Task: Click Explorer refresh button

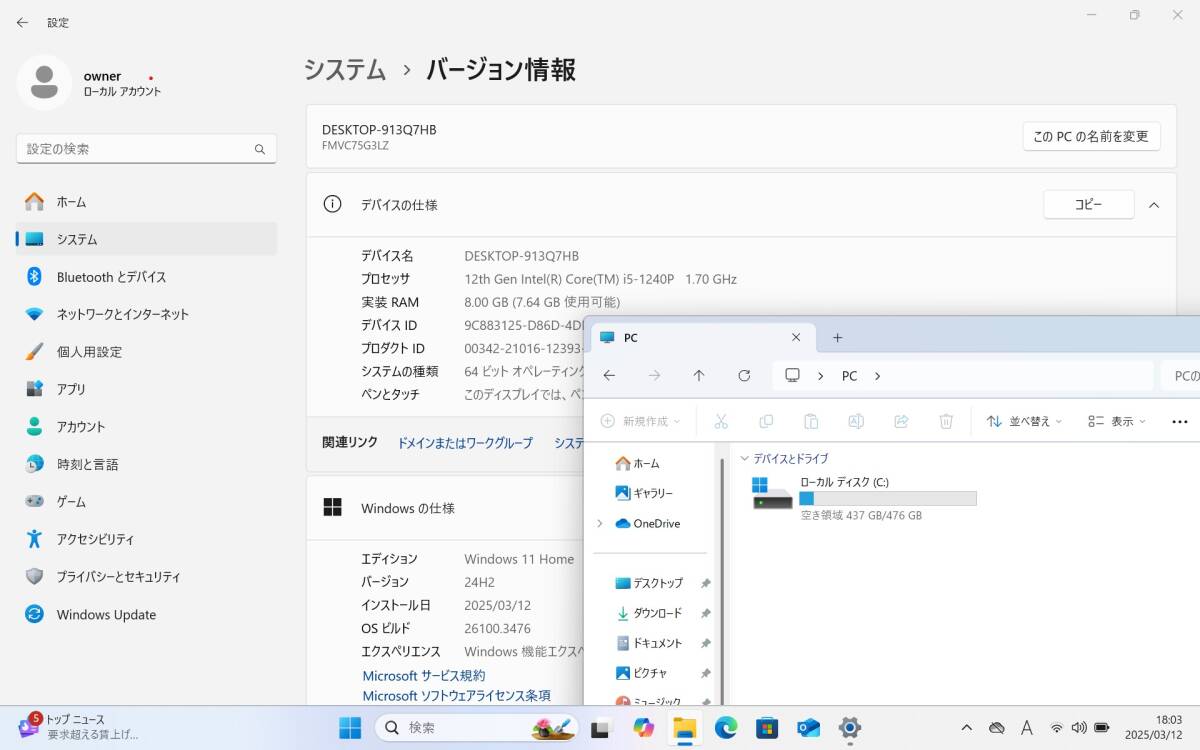Action: (744, 376)
